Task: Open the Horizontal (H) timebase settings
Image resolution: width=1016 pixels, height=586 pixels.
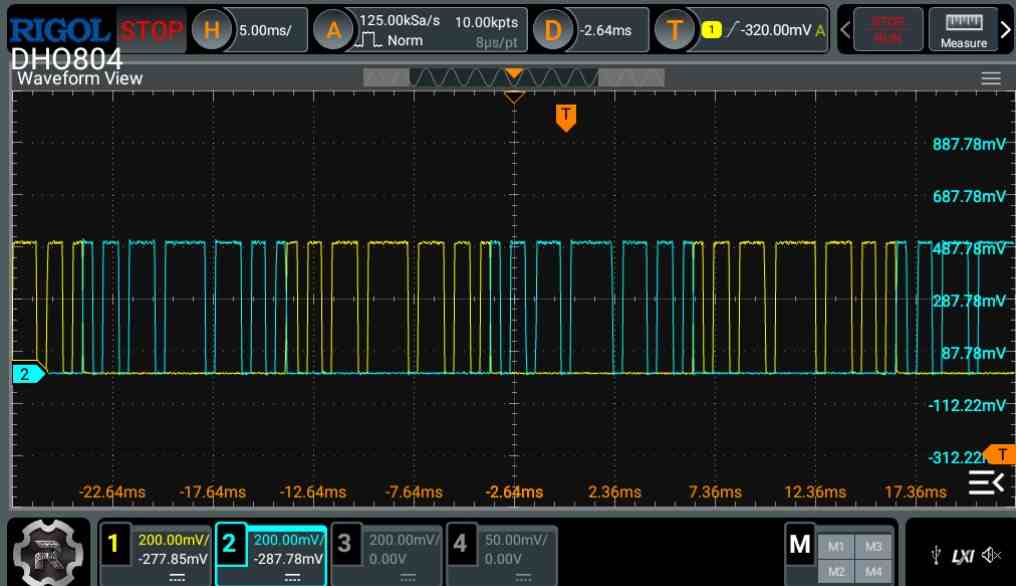Action: pyautogui.click(x=211, y=30)
